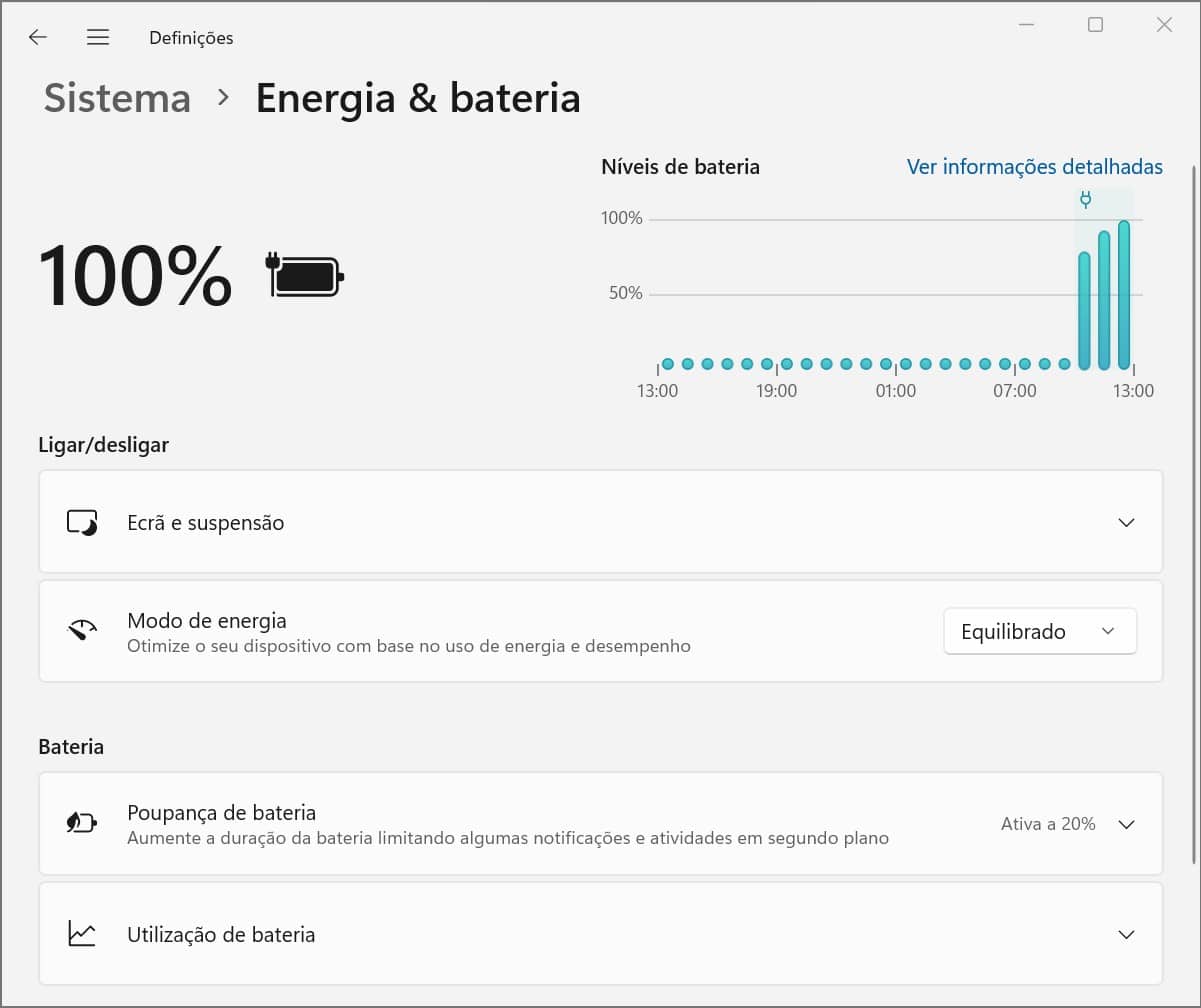
Task: Click the screen and sleep moon icon
Action: (x=82, y=523)
